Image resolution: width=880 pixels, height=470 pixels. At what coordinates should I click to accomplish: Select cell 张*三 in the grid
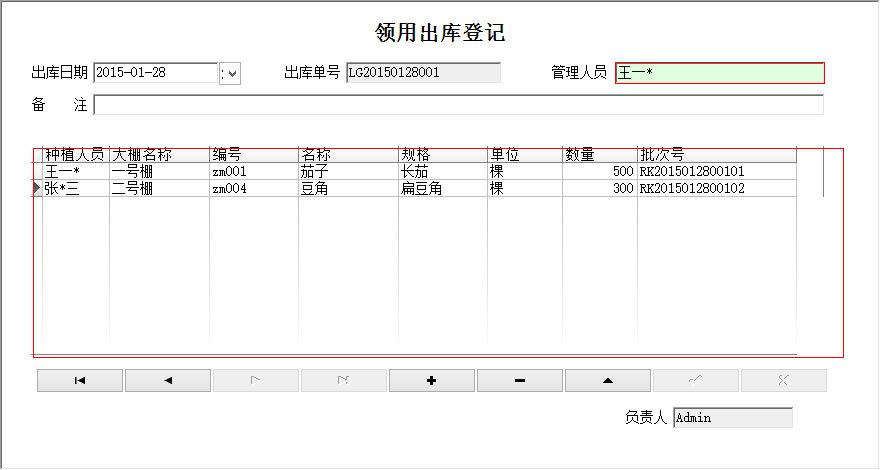tap(76, 188)
